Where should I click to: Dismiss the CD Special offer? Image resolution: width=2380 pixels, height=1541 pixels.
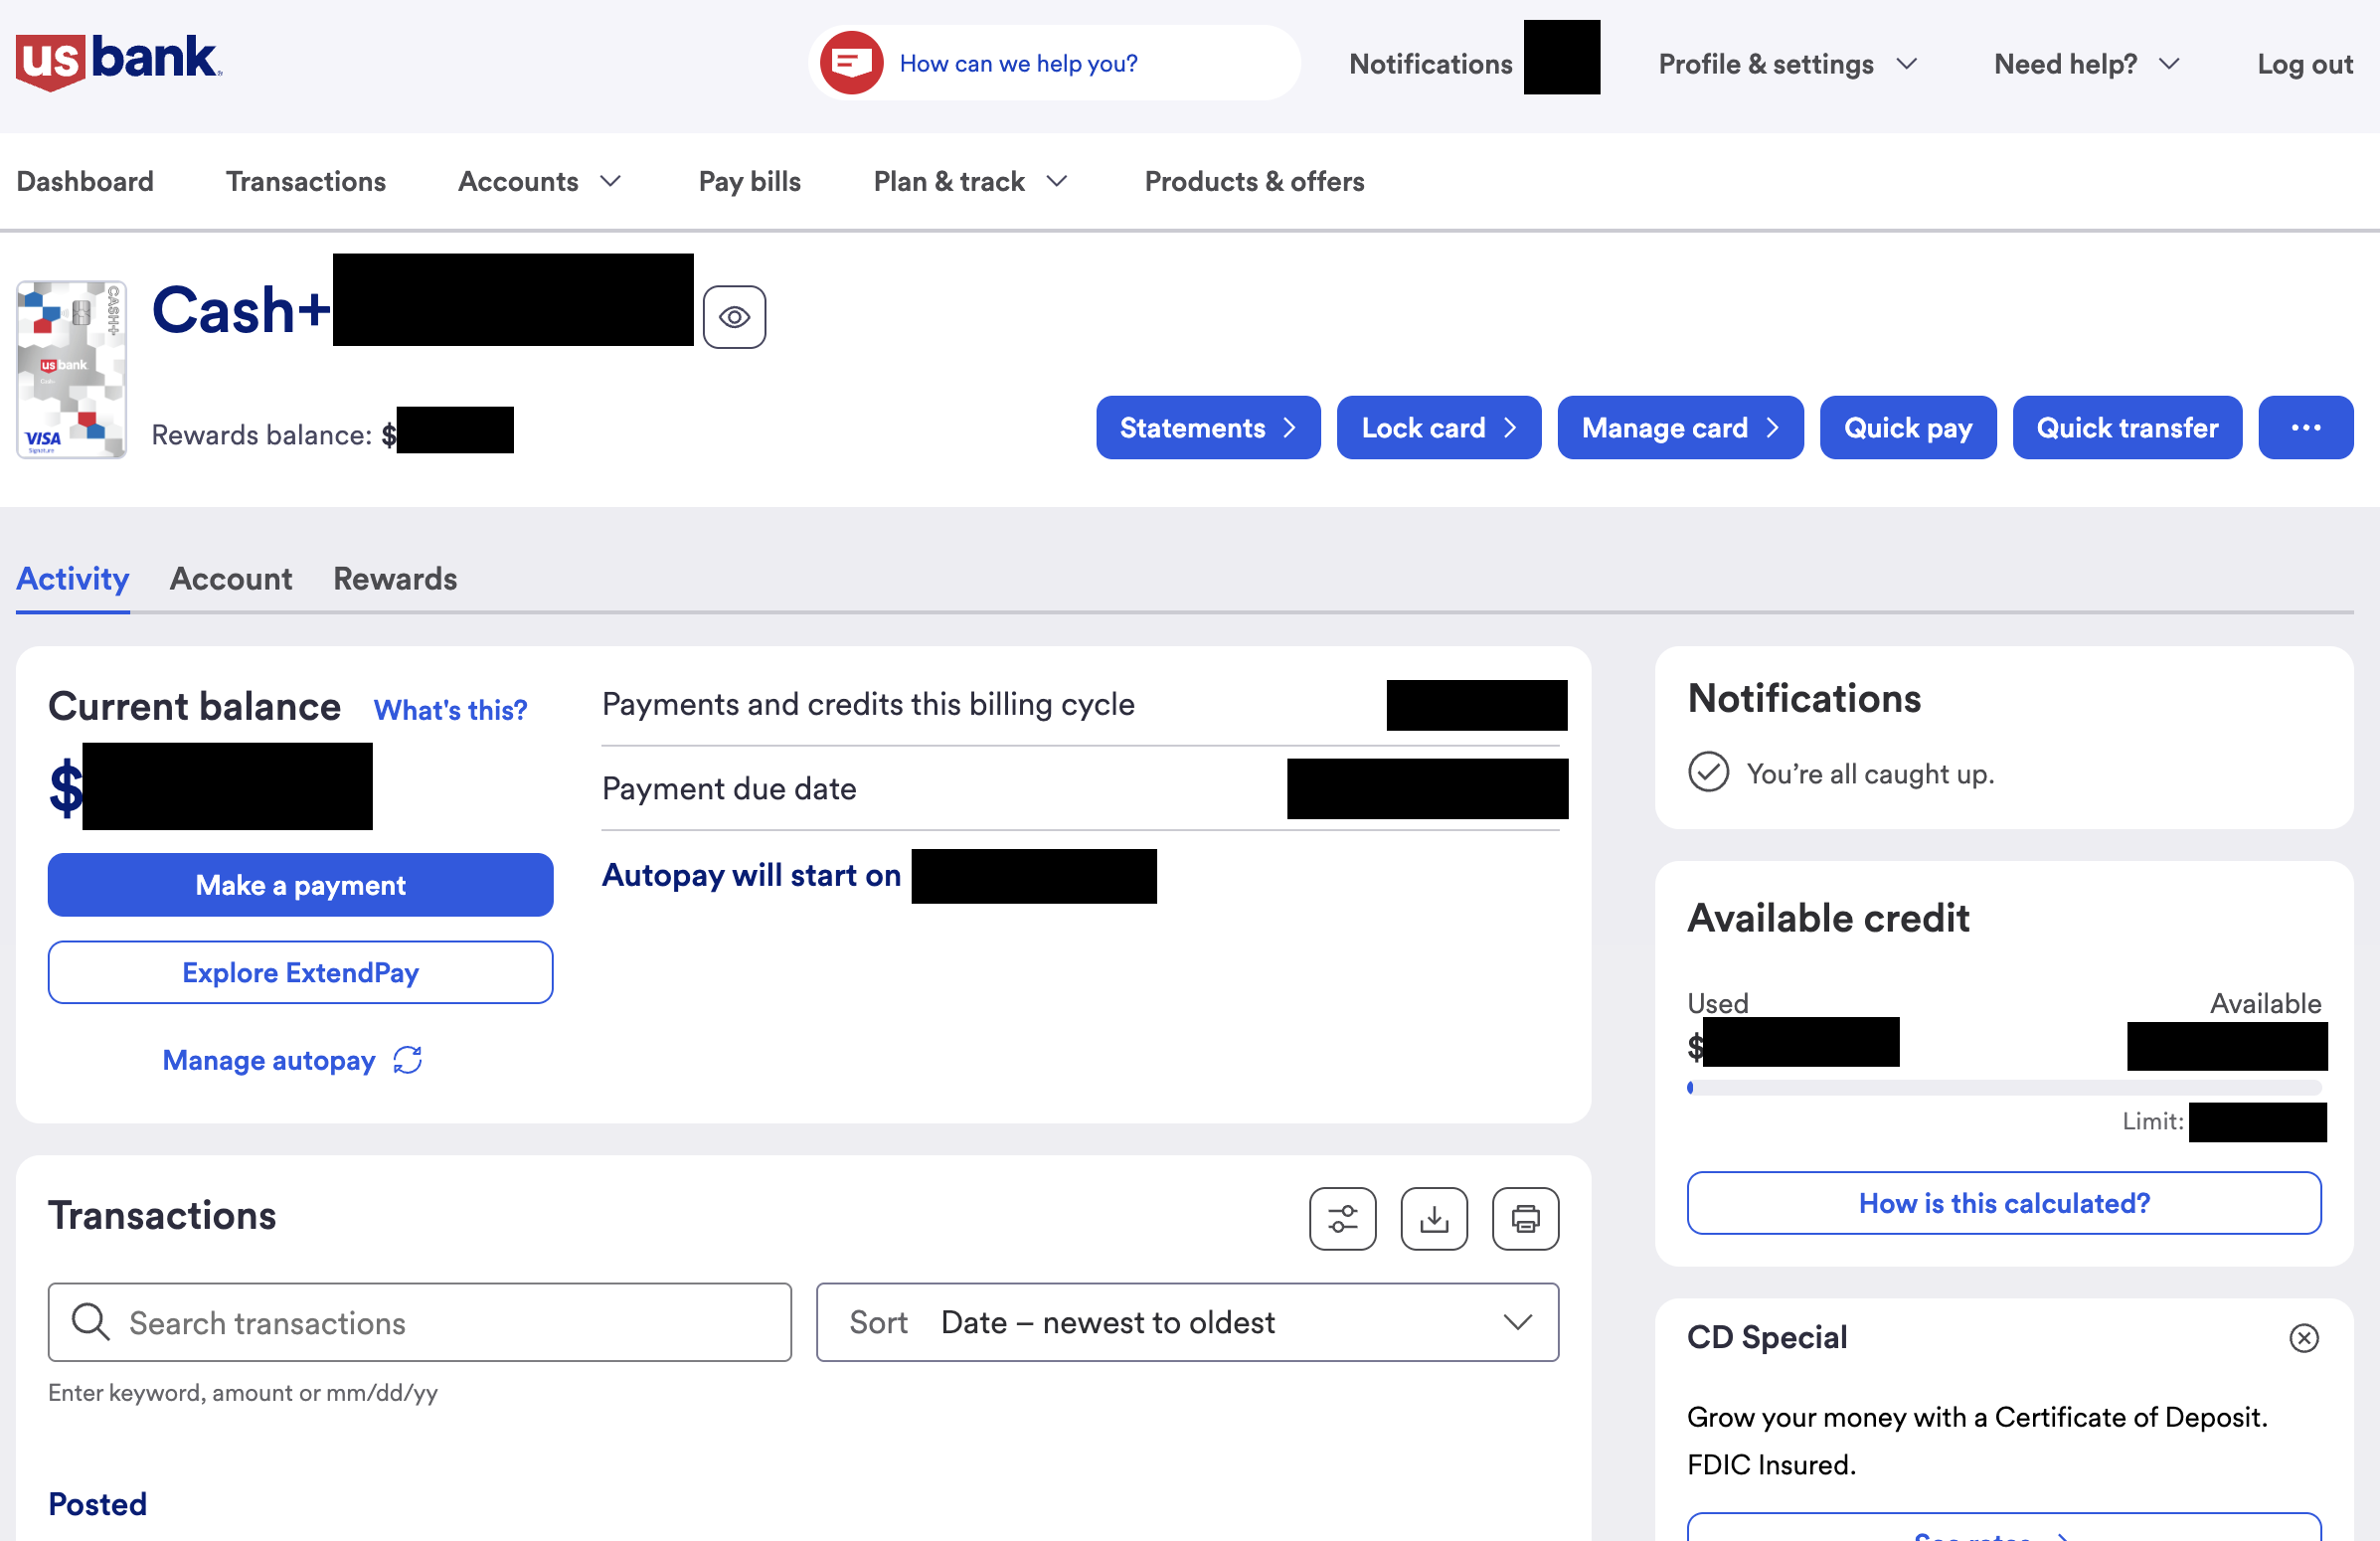(2303, 1337)
